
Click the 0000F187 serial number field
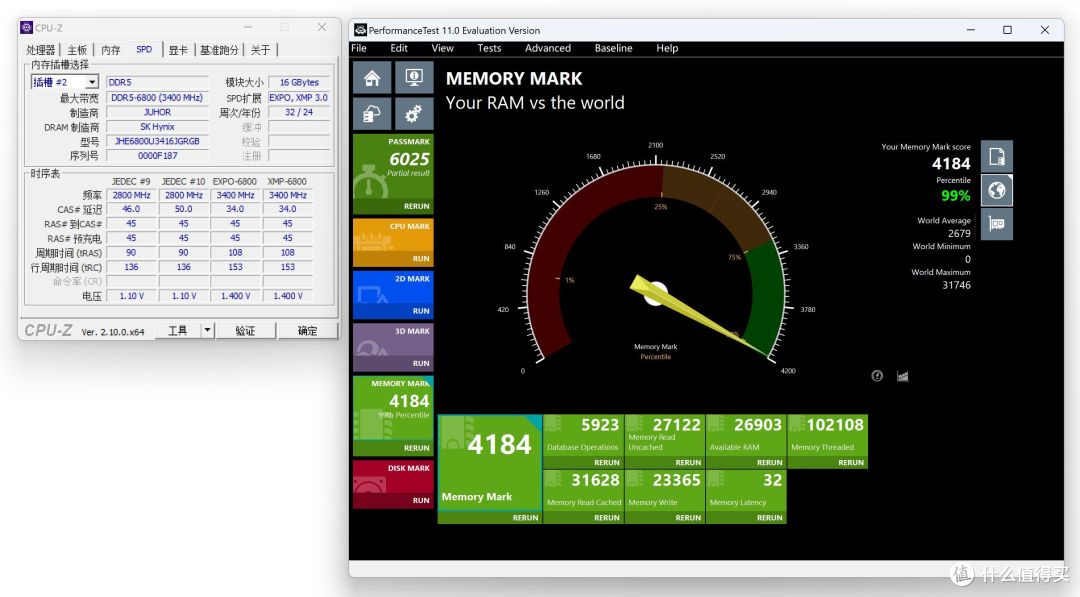click(157, 156)
